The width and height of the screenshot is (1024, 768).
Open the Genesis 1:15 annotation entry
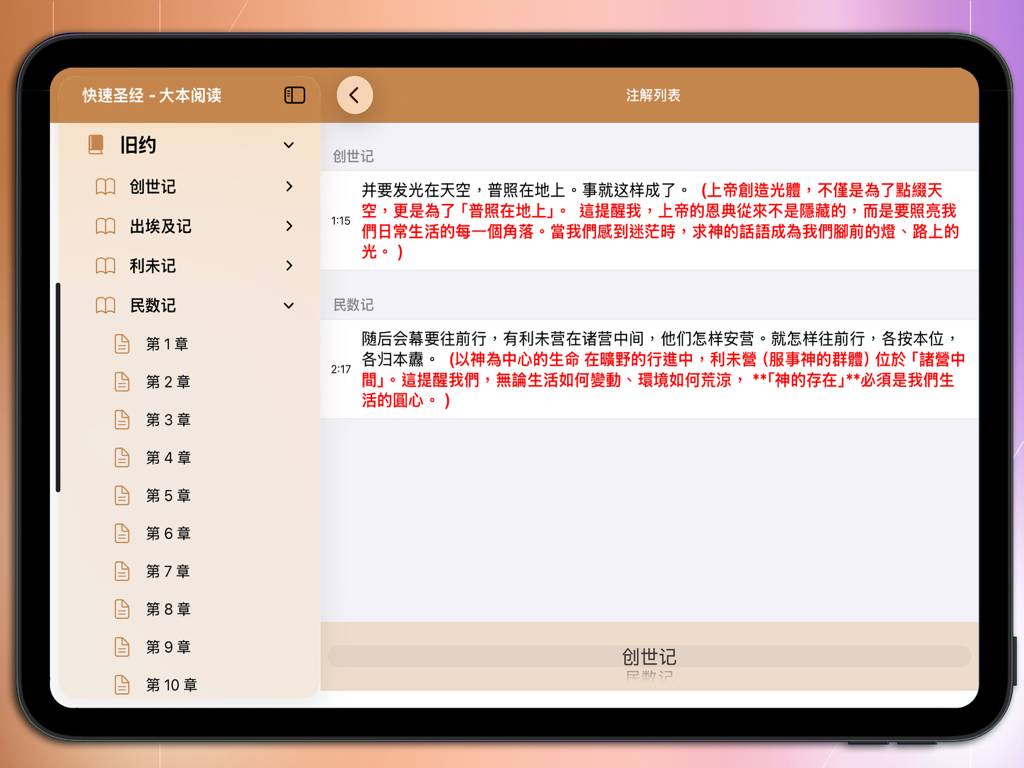coord(660,222)
